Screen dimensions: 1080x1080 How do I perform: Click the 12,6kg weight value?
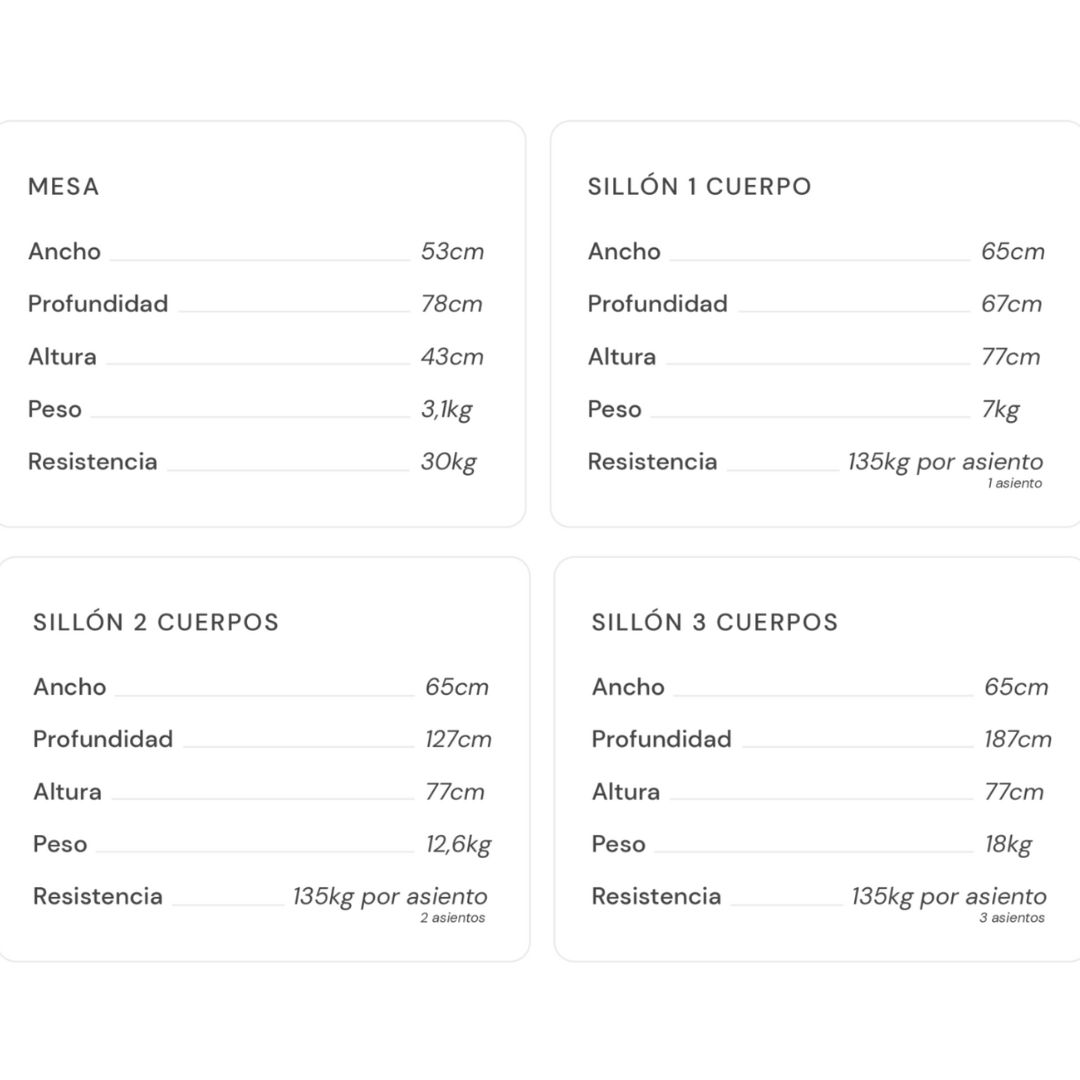458,845
